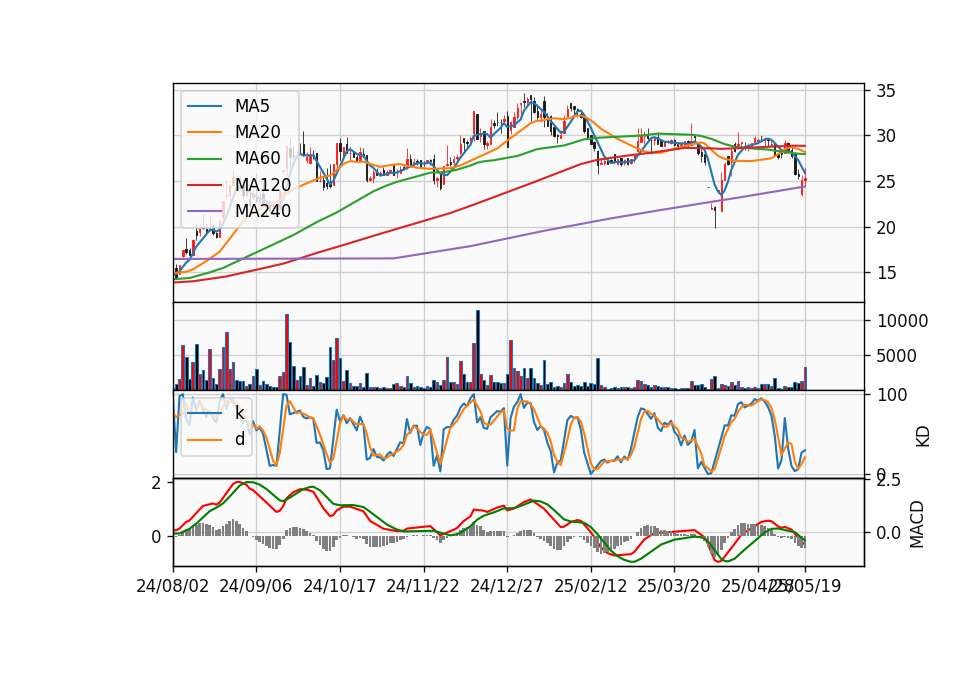The image size is (960, 690).
Task: Click the green MA60 legend line sample
Action: pos(204,159)
